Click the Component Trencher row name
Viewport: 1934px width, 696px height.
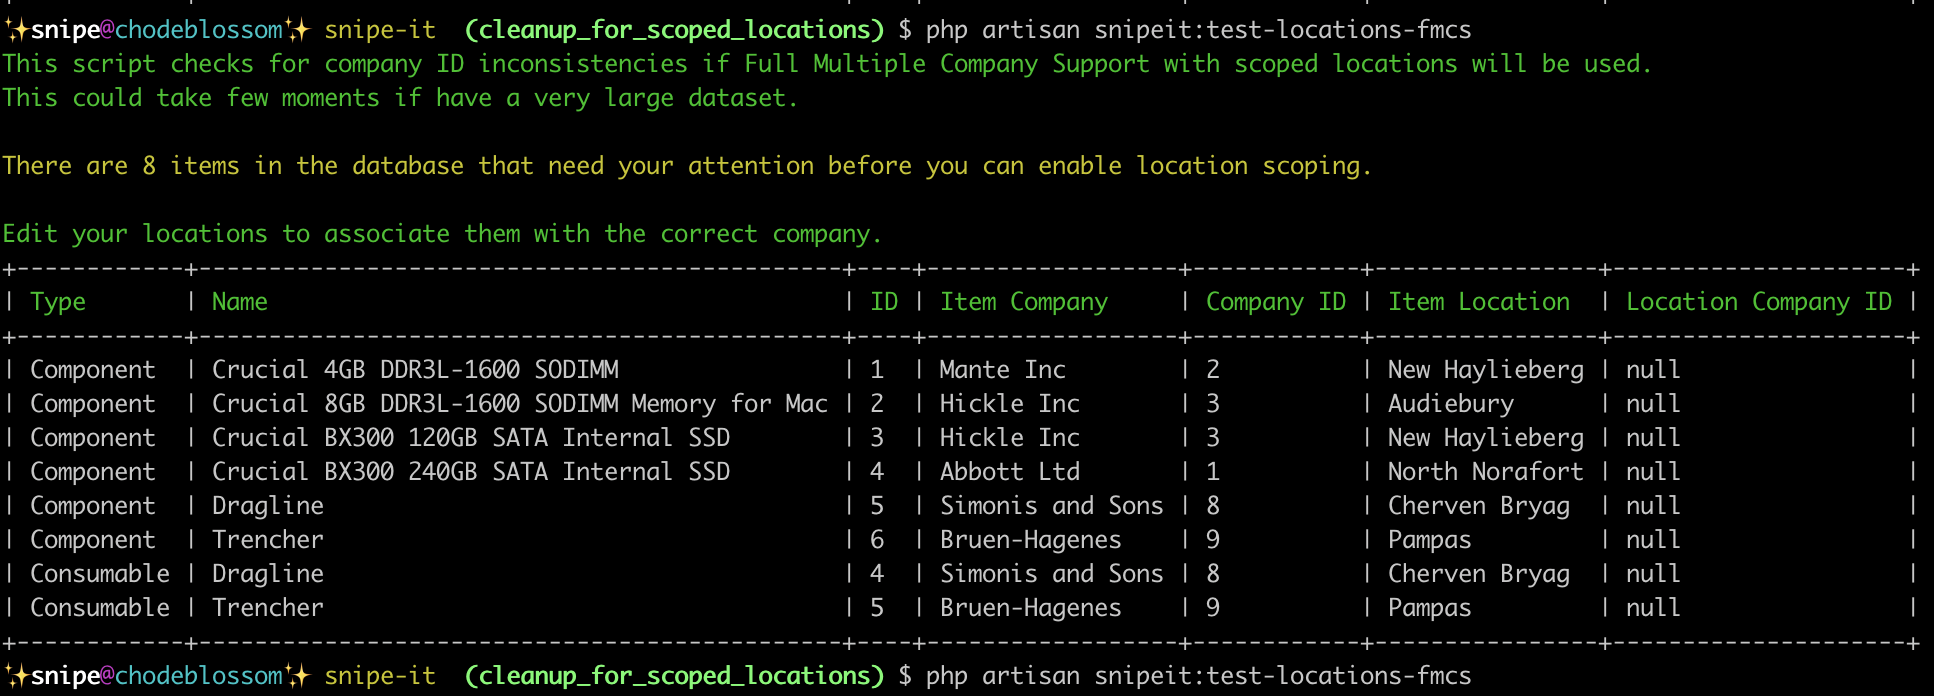coord(268,540)
